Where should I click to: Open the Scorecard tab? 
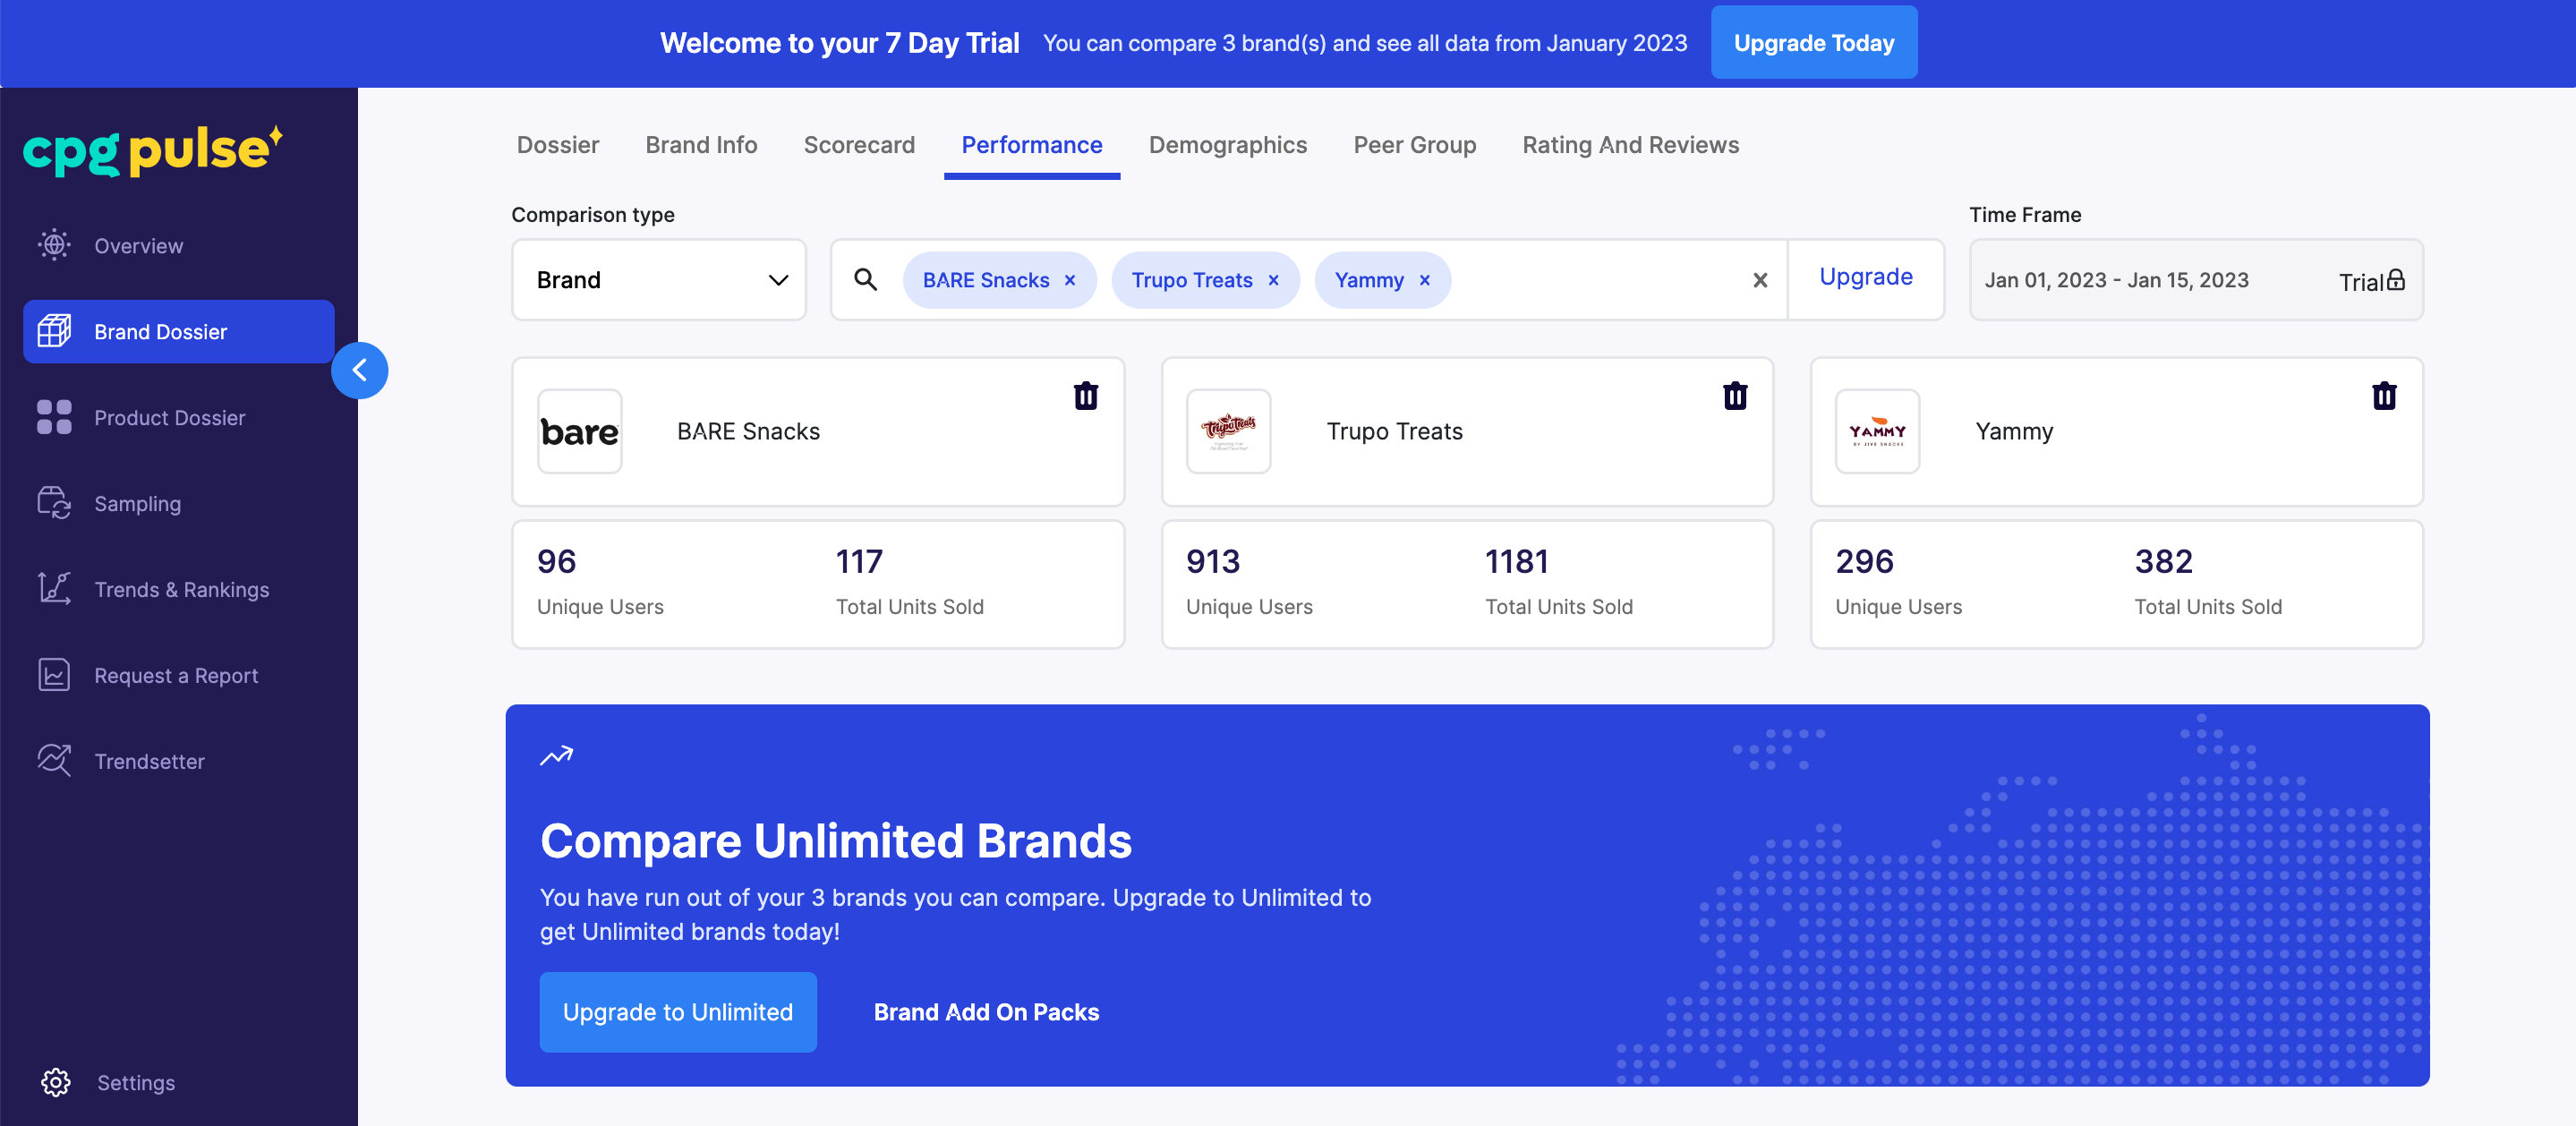point(859,145)
